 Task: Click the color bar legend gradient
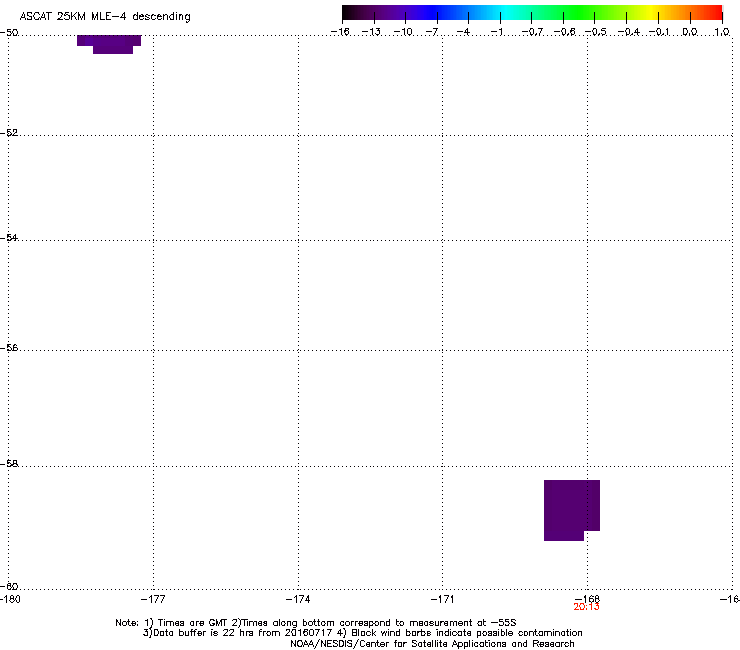coord(532,13)
